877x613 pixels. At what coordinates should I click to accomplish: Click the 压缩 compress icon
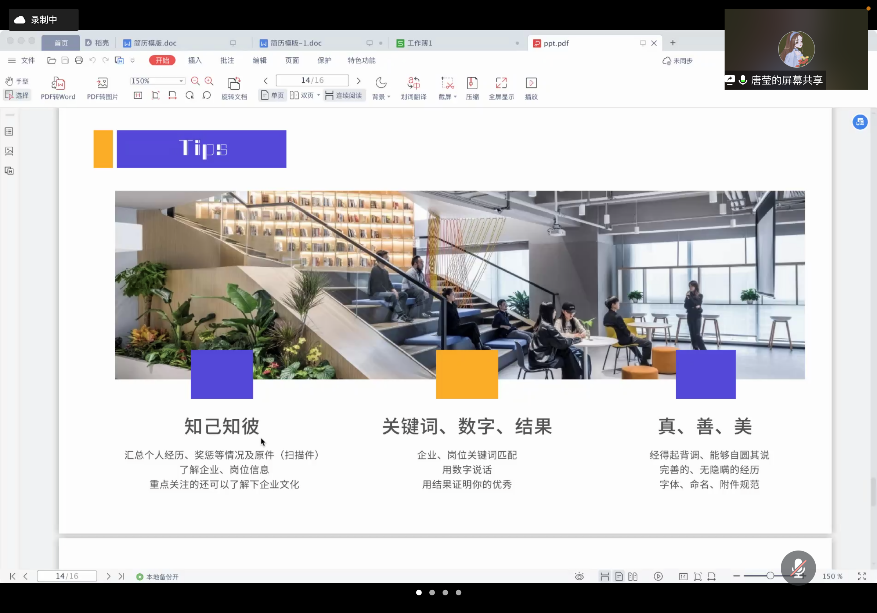point(472,84)
